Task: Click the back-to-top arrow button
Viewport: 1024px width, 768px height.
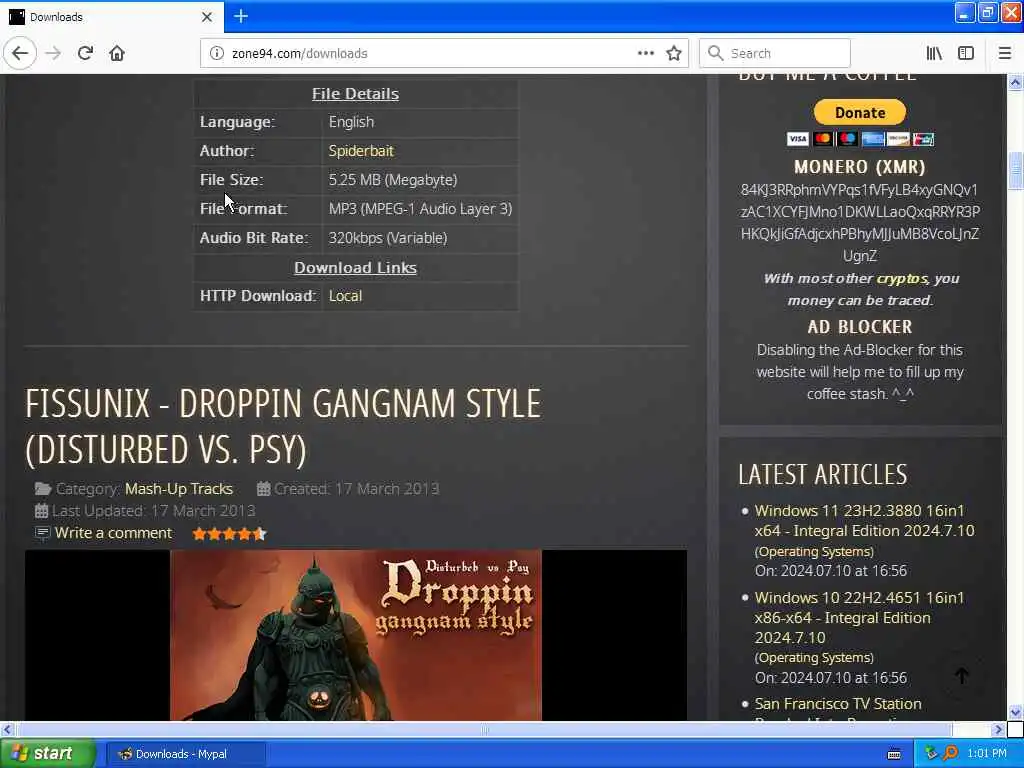Action: [x=962, y=677]
